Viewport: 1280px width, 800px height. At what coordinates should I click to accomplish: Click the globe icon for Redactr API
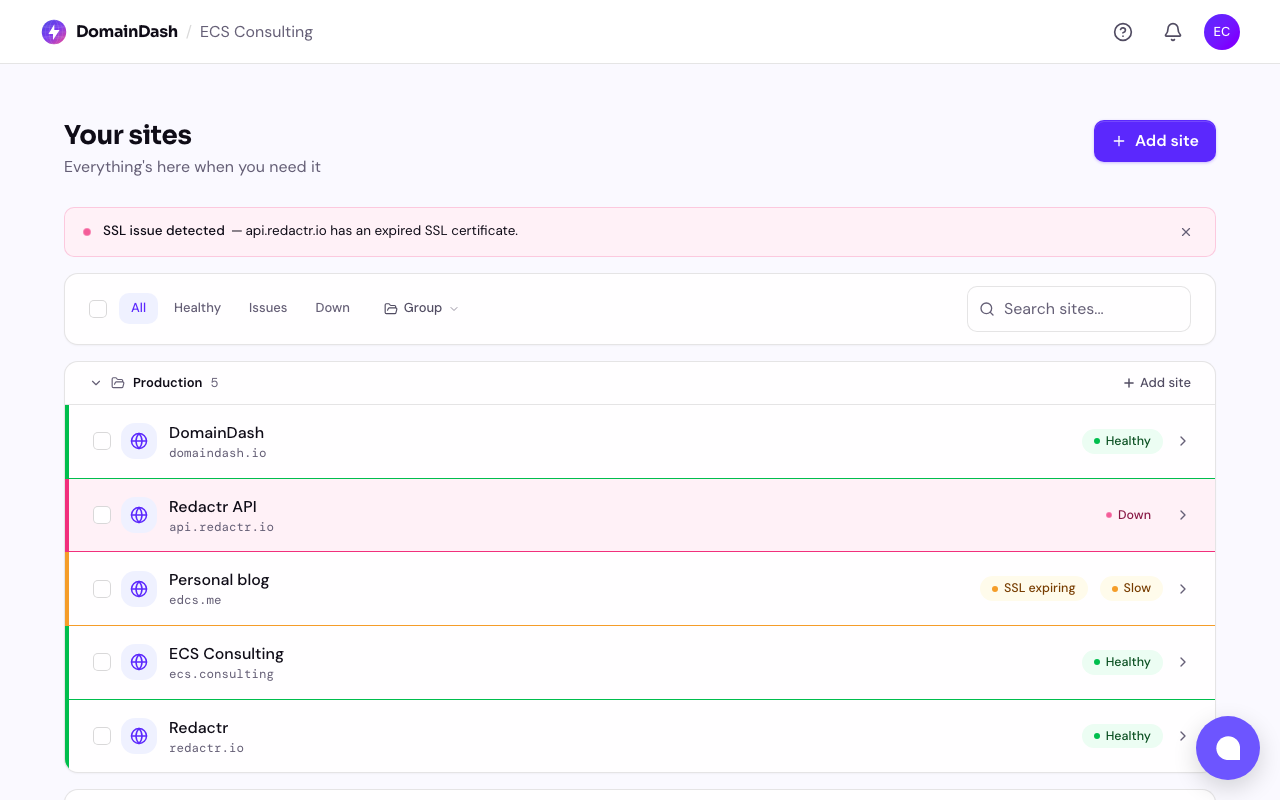point(139,515)
